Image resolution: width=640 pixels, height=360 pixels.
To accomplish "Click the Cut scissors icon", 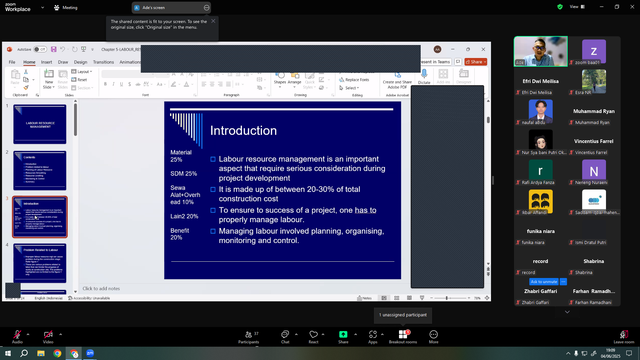I will pyautogui.click(x=26, y=72).
